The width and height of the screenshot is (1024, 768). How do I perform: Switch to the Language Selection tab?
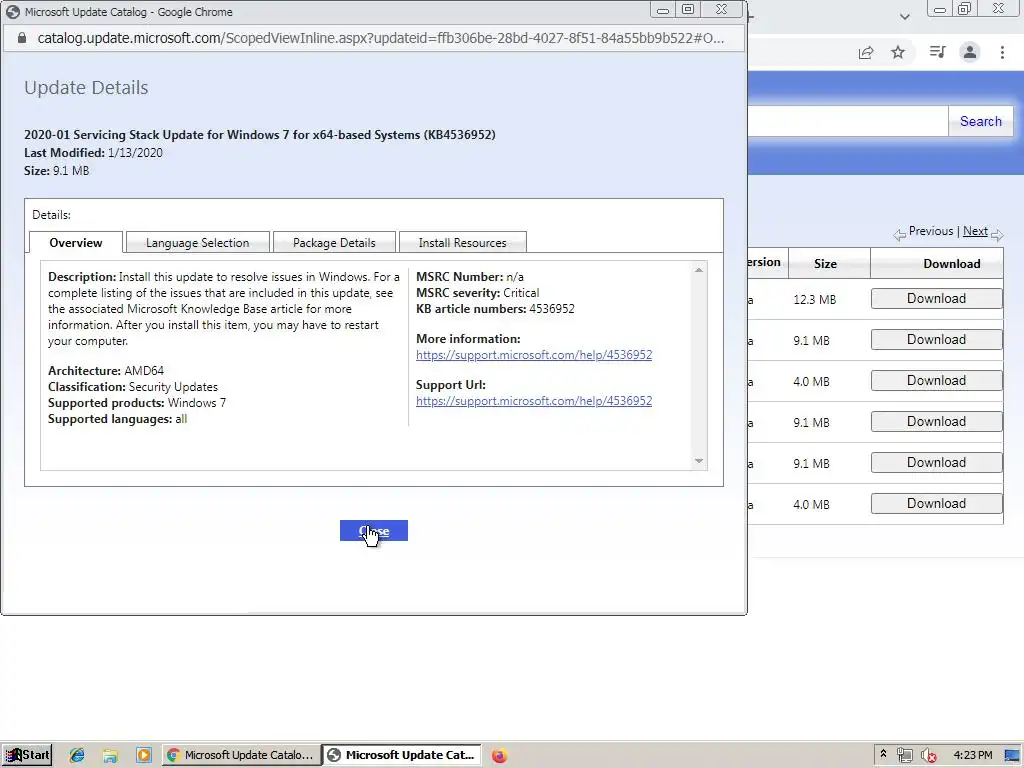click(x=197, y=242)
